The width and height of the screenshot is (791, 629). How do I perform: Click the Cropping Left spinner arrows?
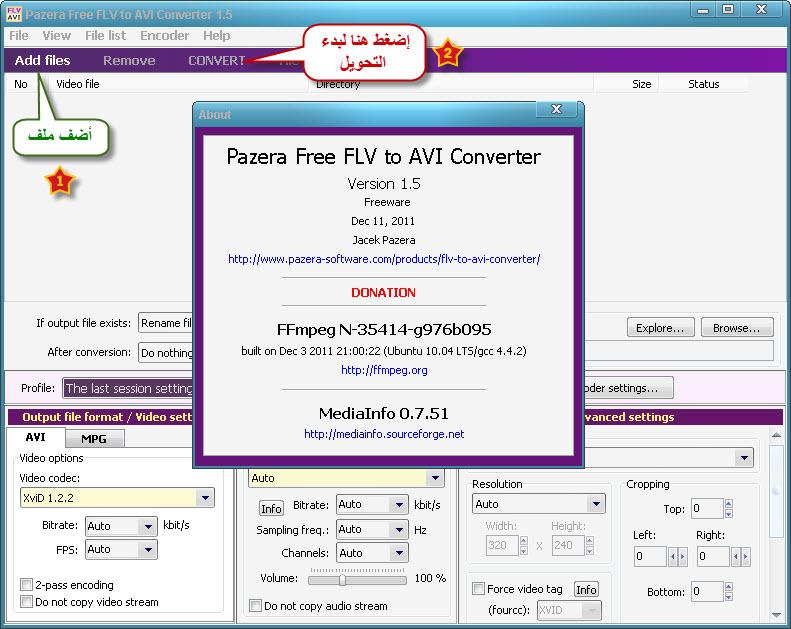(677, 556)
